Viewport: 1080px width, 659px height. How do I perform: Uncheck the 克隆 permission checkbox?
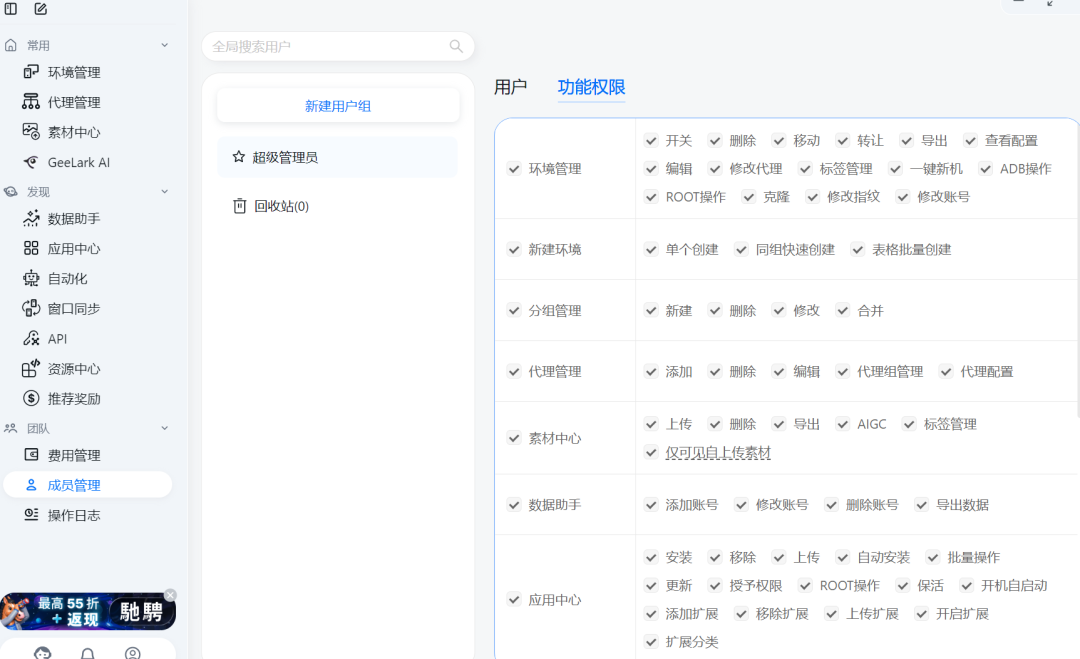(x=749, y=196)
